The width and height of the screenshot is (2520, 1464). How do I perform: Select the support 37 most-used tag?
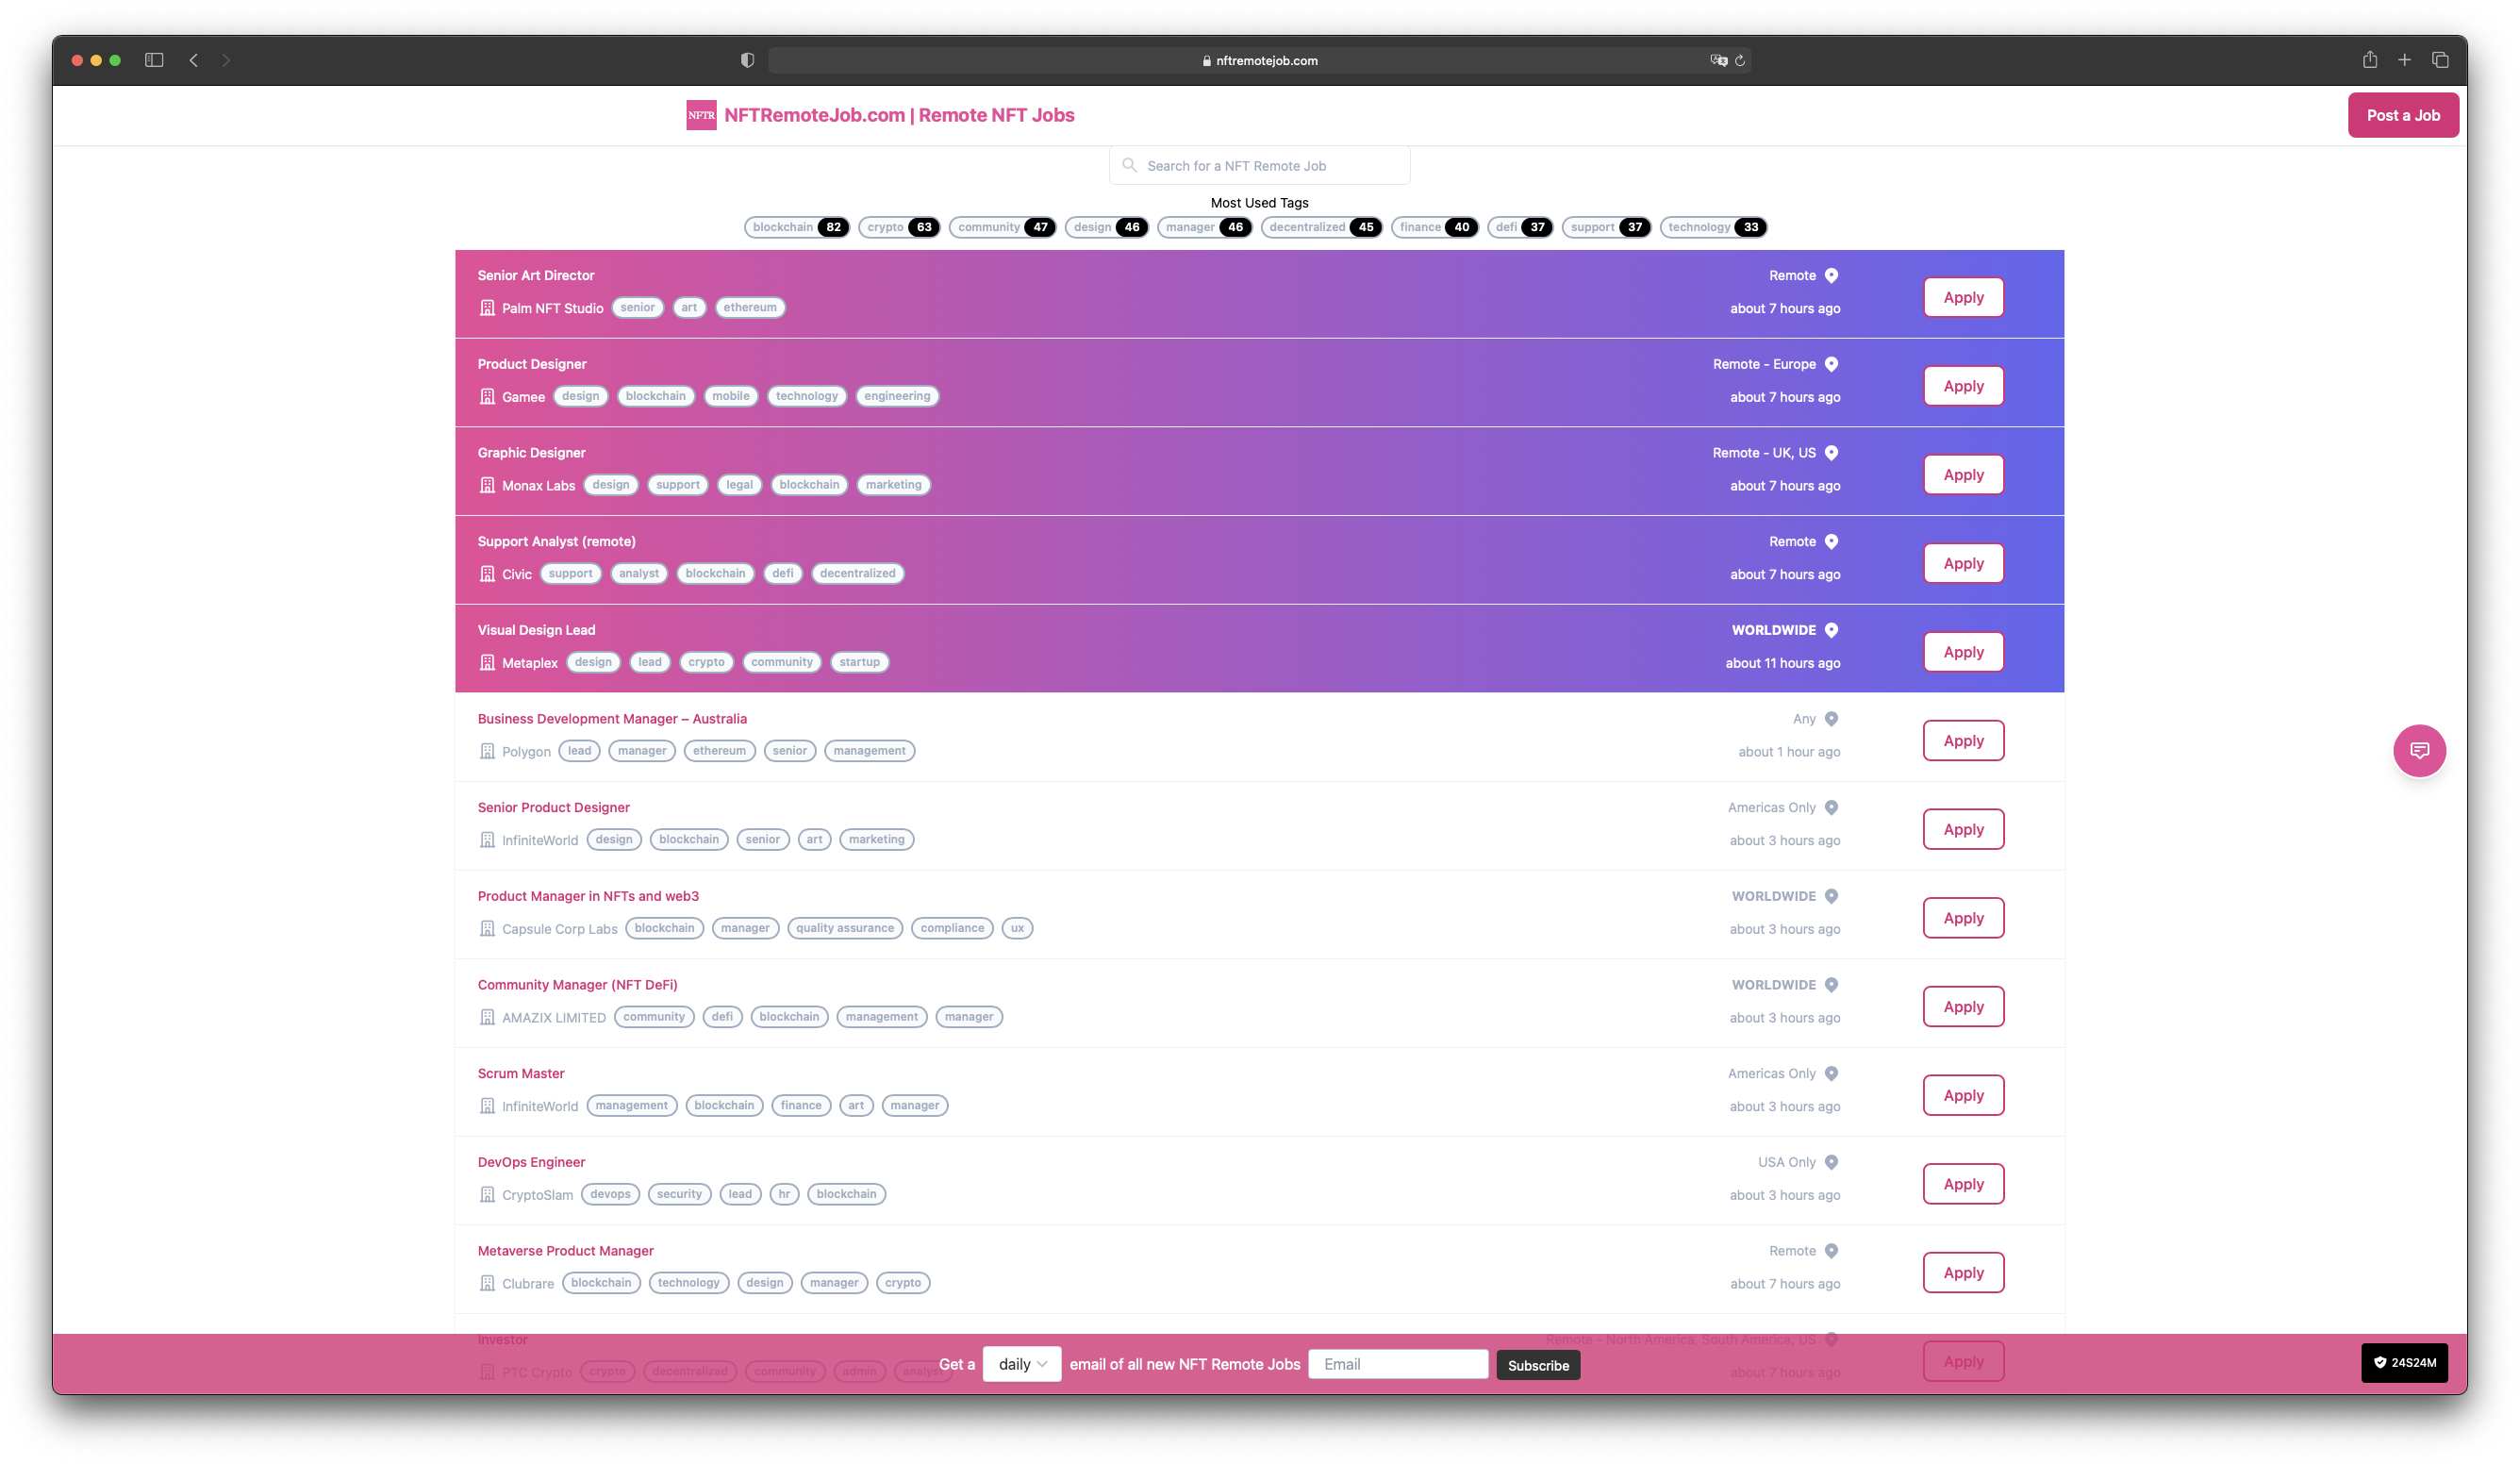click(1606, 227)
